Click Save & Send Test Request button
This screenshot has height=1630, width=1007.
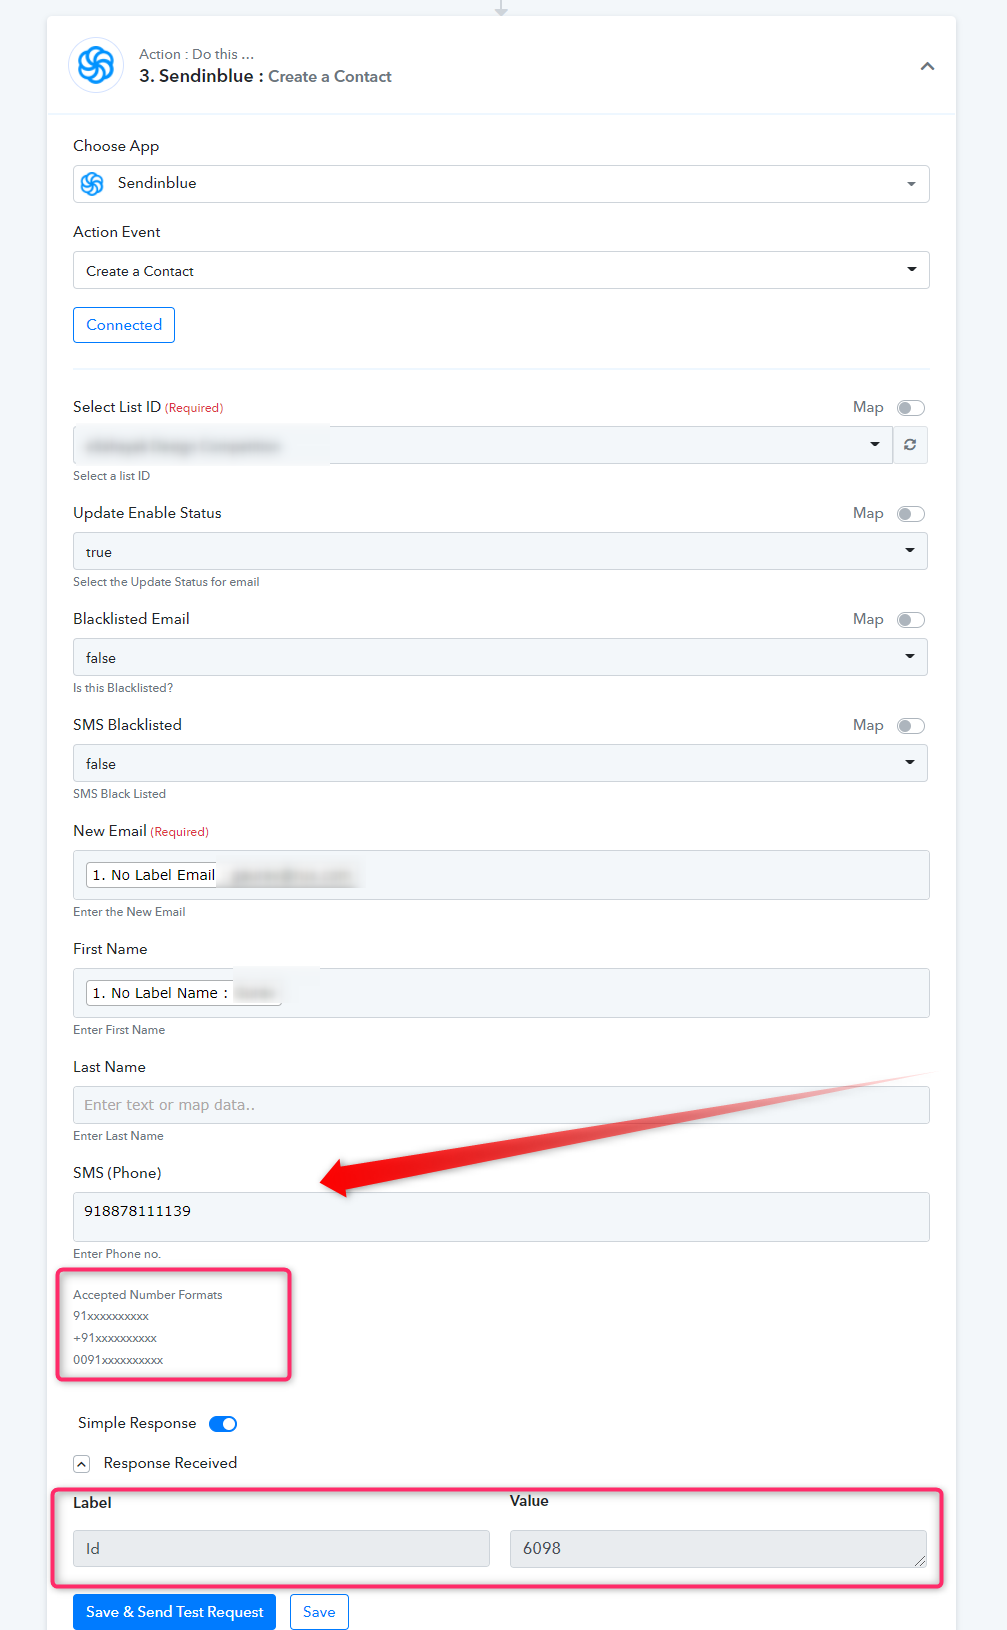[174, 1612]
